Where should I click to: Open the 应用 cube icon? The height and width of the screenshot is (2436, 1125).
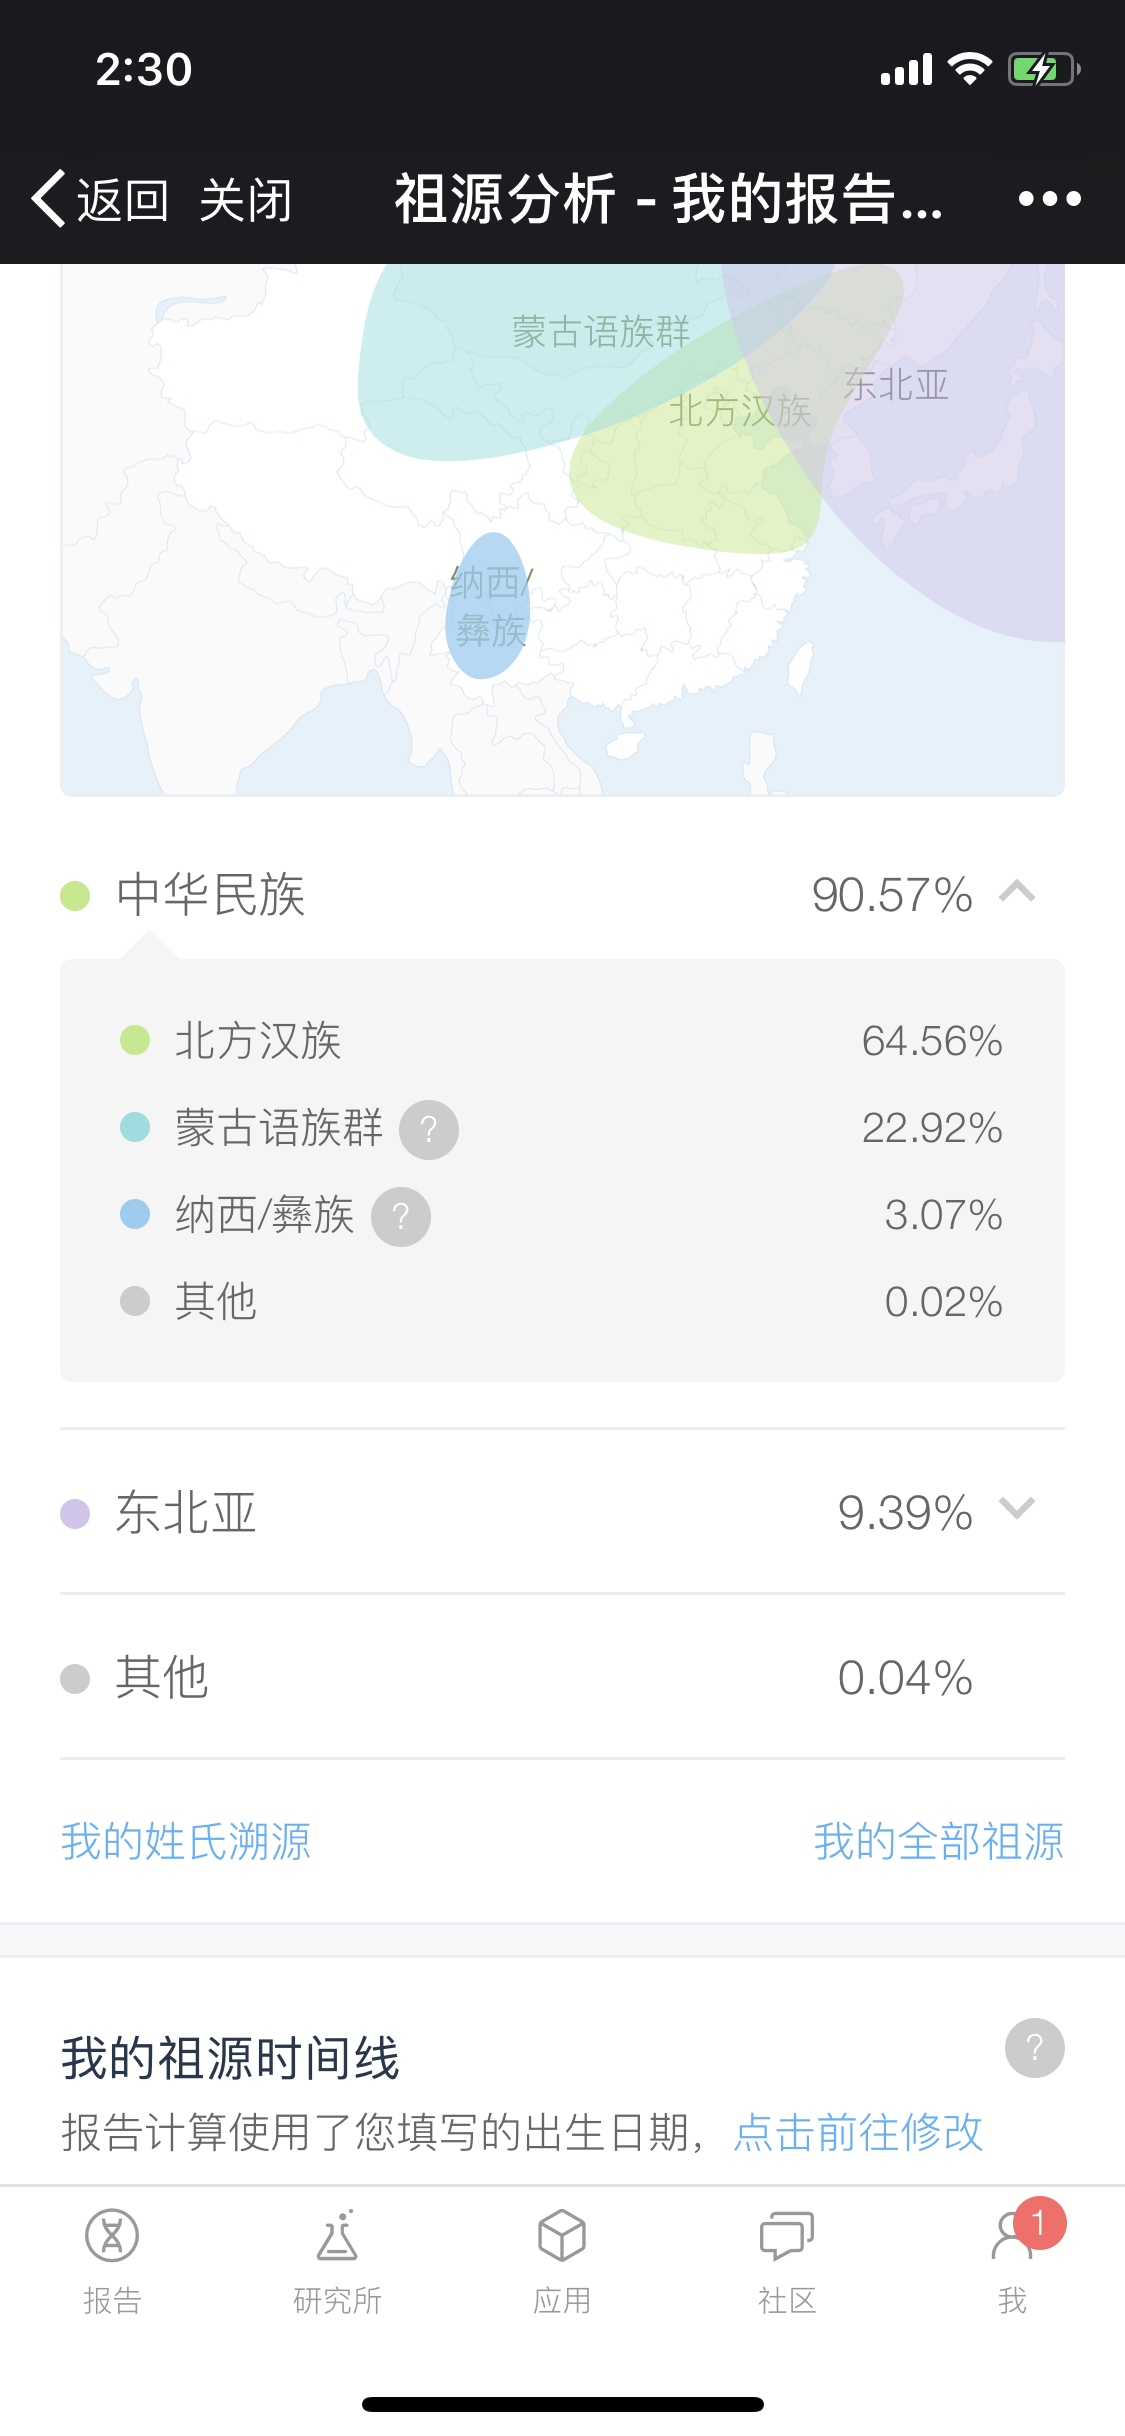(x=562, y=2236)
